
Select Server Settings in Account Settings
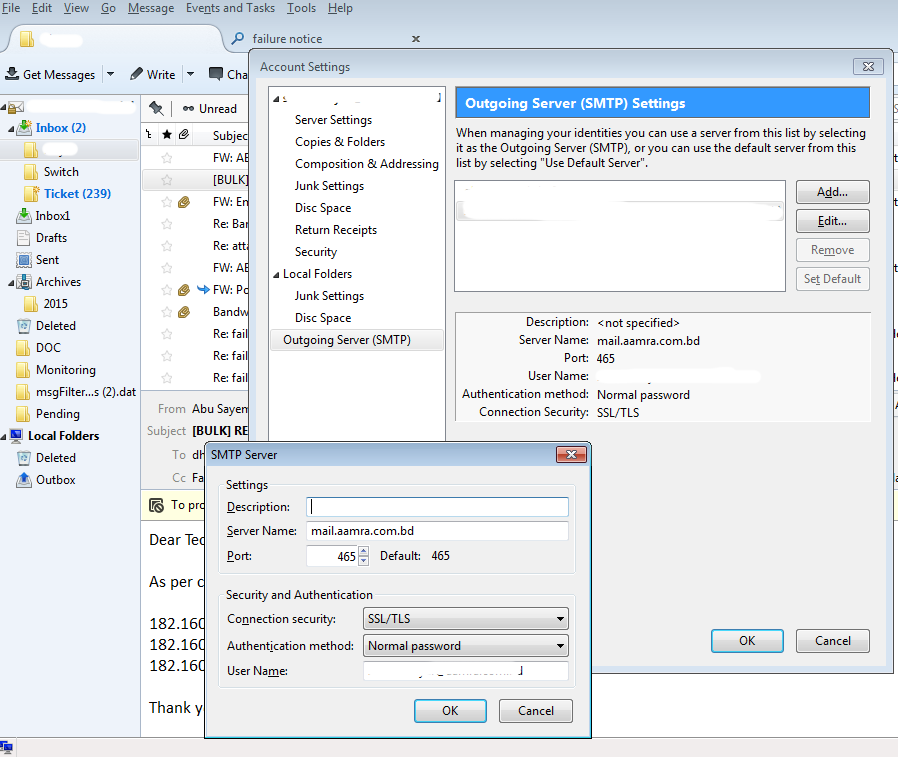(x=333, y=120)
